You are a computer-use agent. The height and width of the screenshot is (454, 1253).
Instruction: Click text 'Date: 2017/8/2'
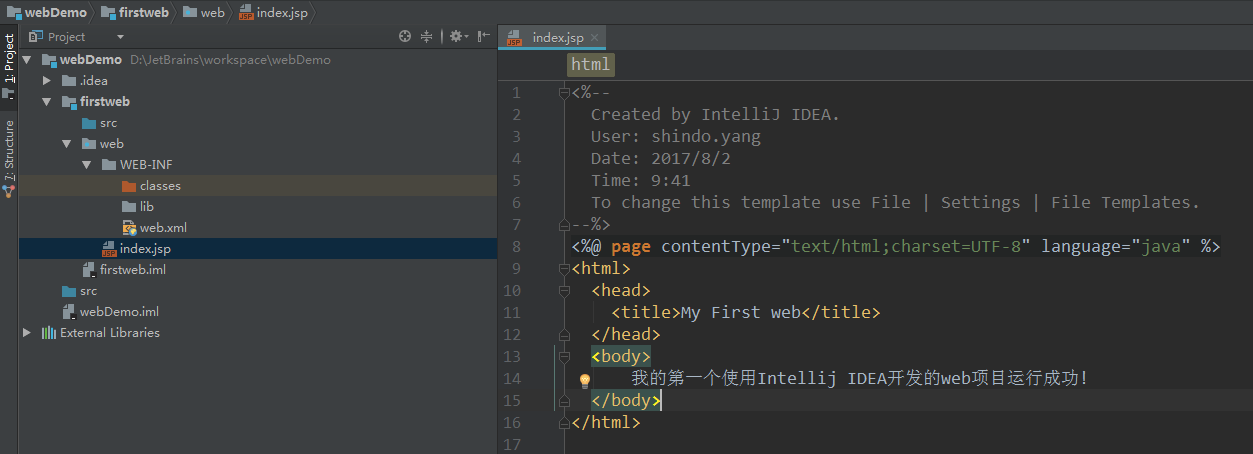(660, 158)
